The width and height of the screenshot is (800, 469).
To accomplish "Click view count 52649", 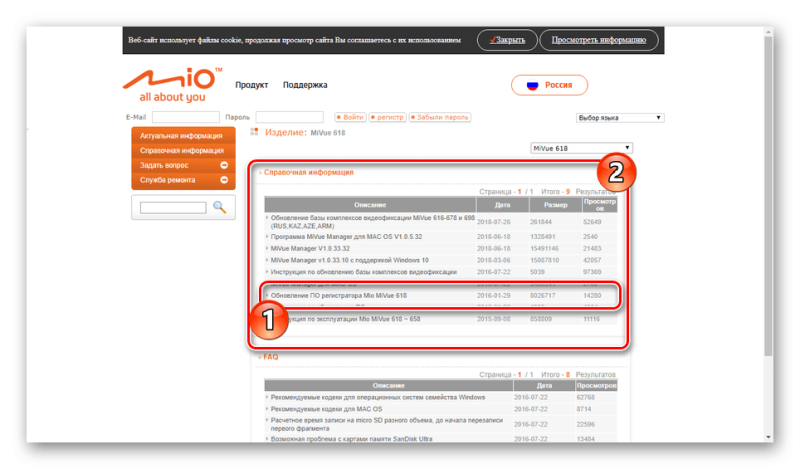I will [x=592, y=222].
